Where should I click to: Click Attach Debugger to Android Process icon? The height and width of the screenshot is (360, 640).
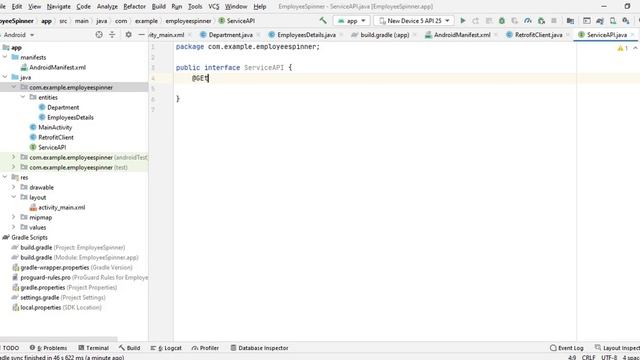tap(541, 20)
